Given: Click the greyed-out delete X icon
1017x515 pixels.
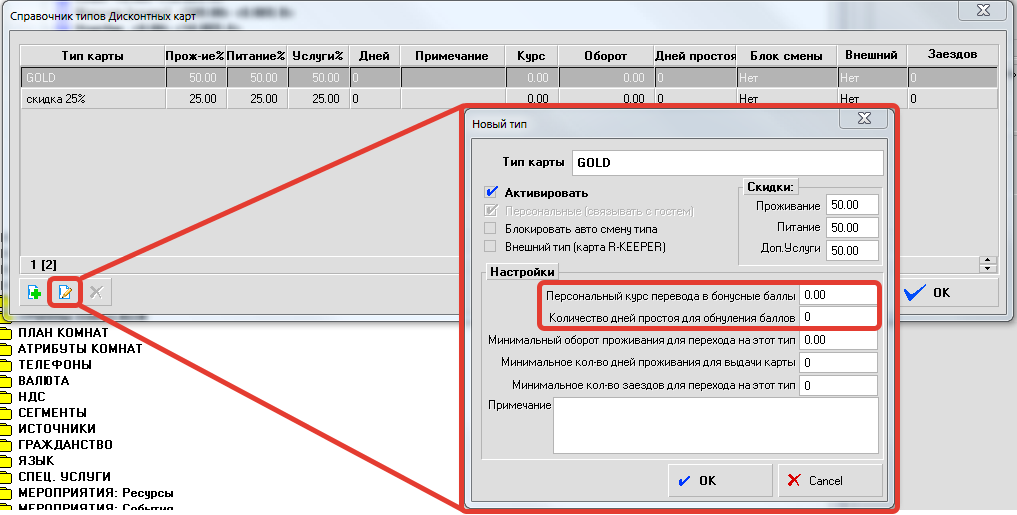Looking at the screenshot, I should 96,292.
